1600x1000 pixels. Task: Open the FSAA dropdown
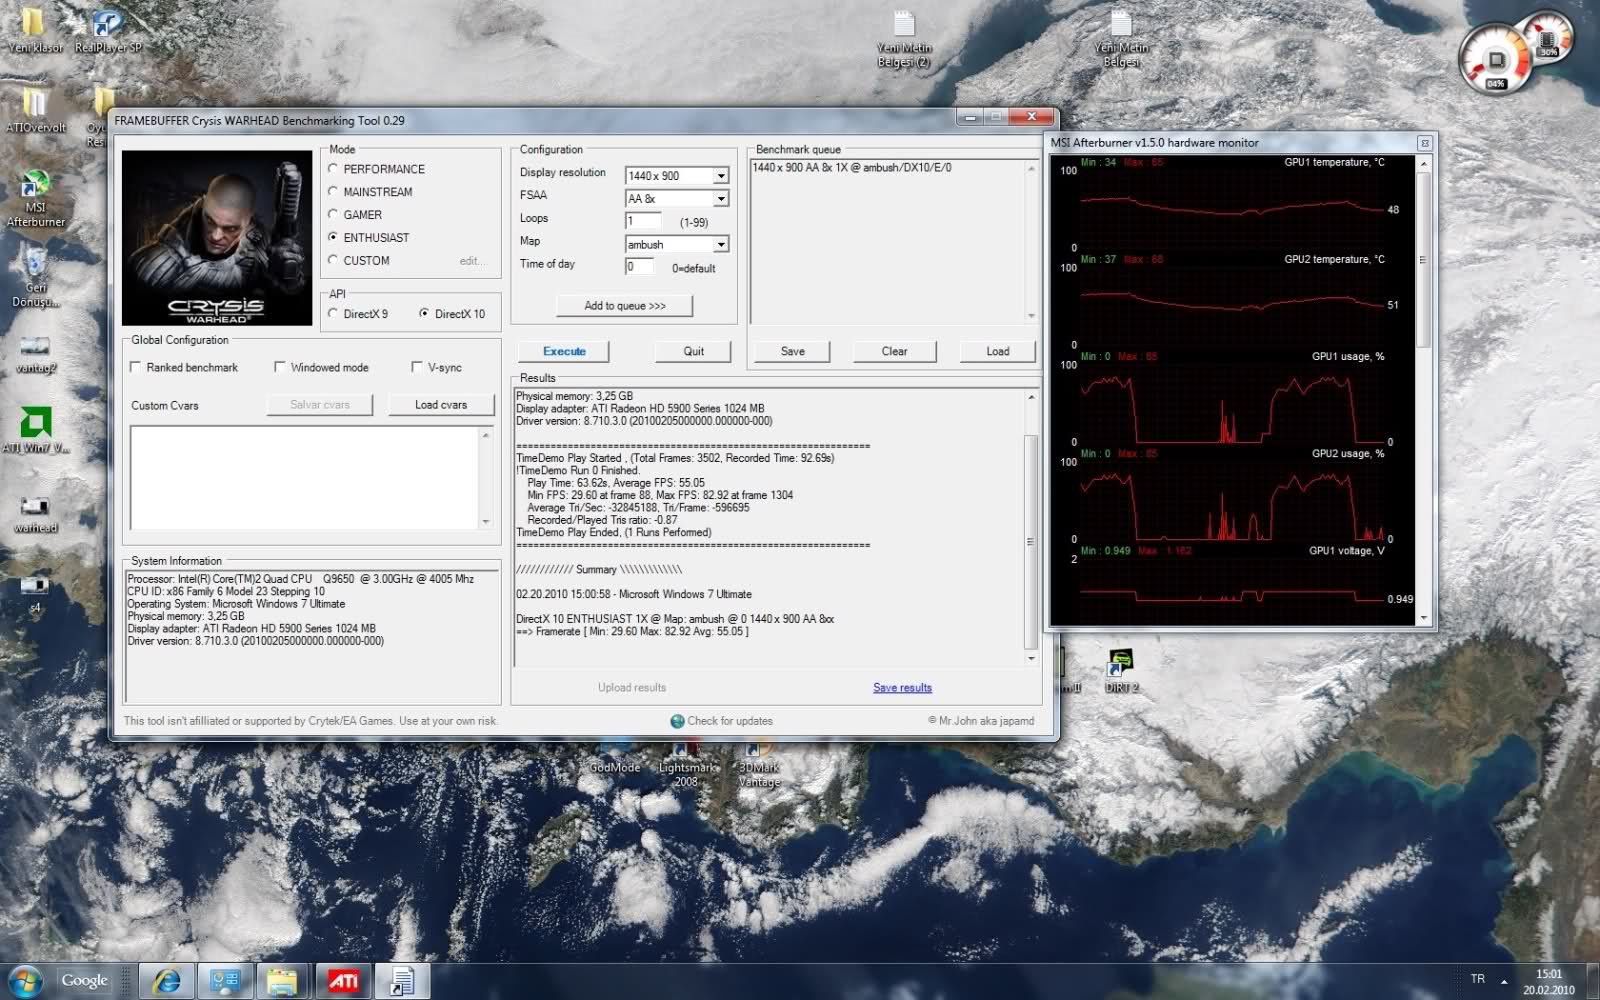[720, 199]
